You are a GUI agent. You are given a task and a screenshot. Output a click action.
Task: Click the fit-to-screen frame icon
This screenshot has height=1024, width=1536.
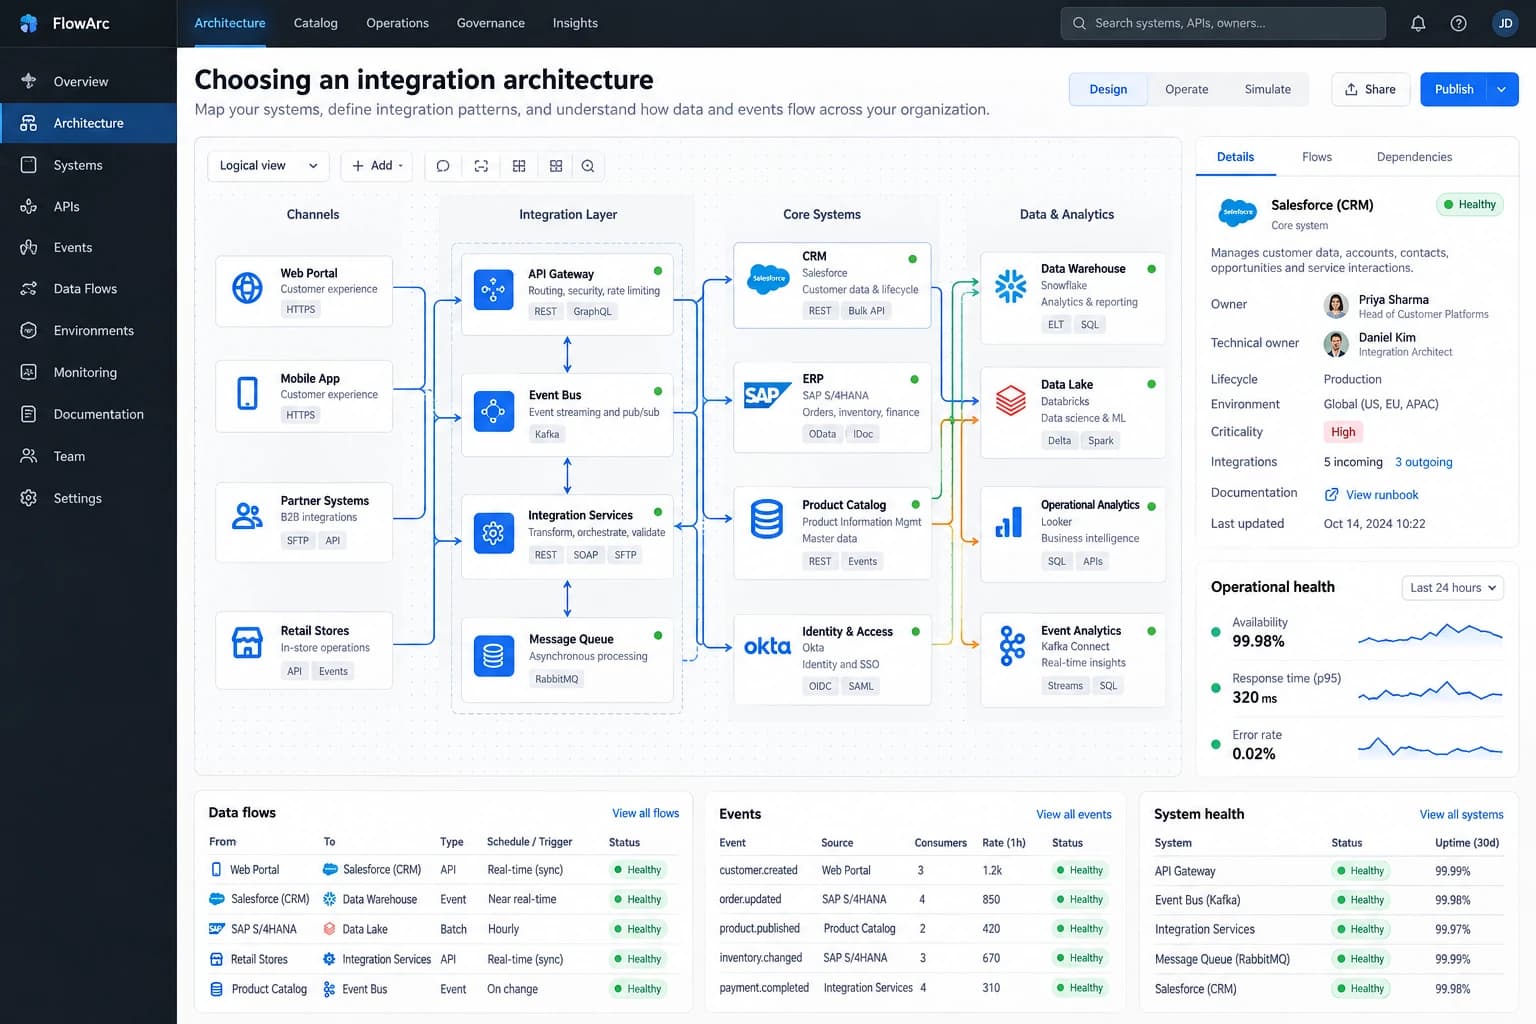481,166
